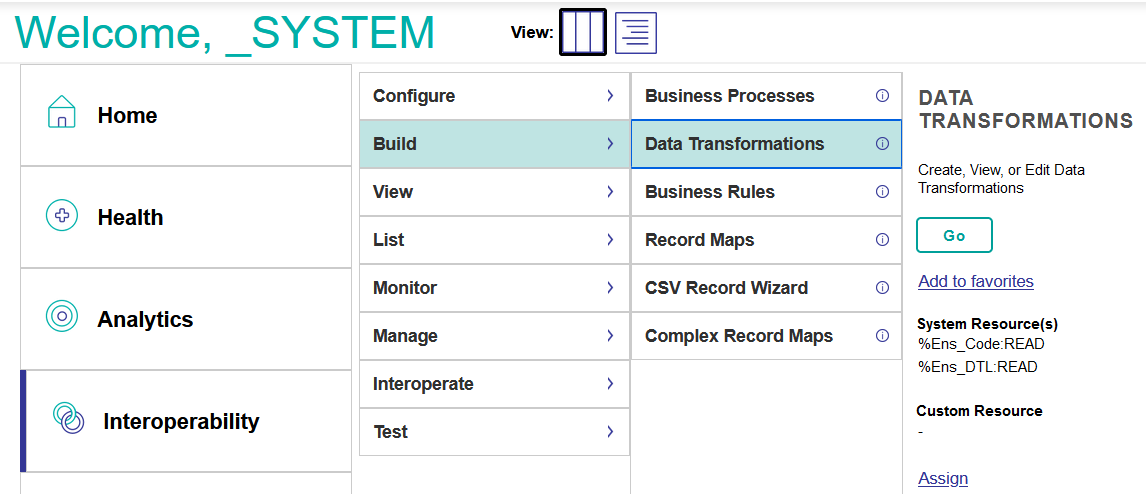Click info icon beside Complex Record Maps
Screen dimensions: 1146x494
point(882,336)
